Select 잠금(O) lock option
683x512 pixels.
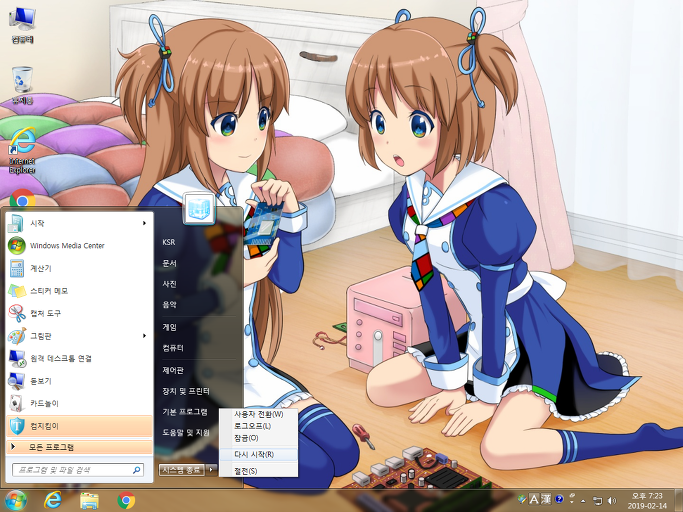point(259,438)
